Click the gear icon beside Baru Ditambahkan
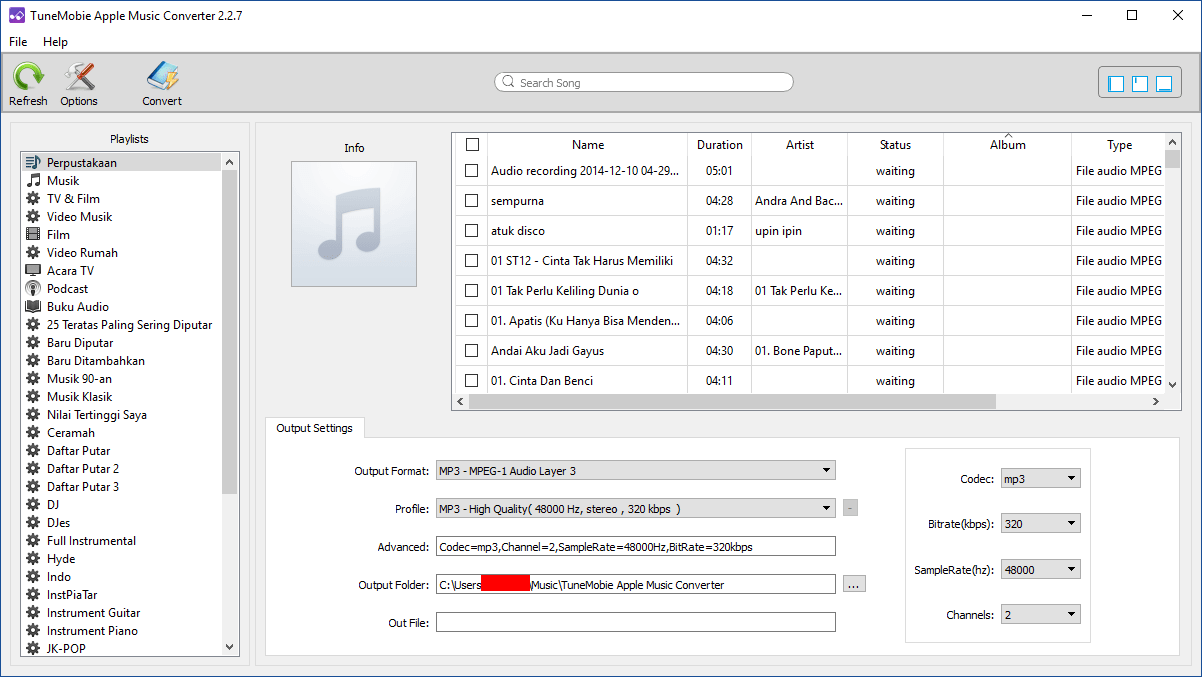The height and width of the screenshot is (677, 1202). [33, 360]
